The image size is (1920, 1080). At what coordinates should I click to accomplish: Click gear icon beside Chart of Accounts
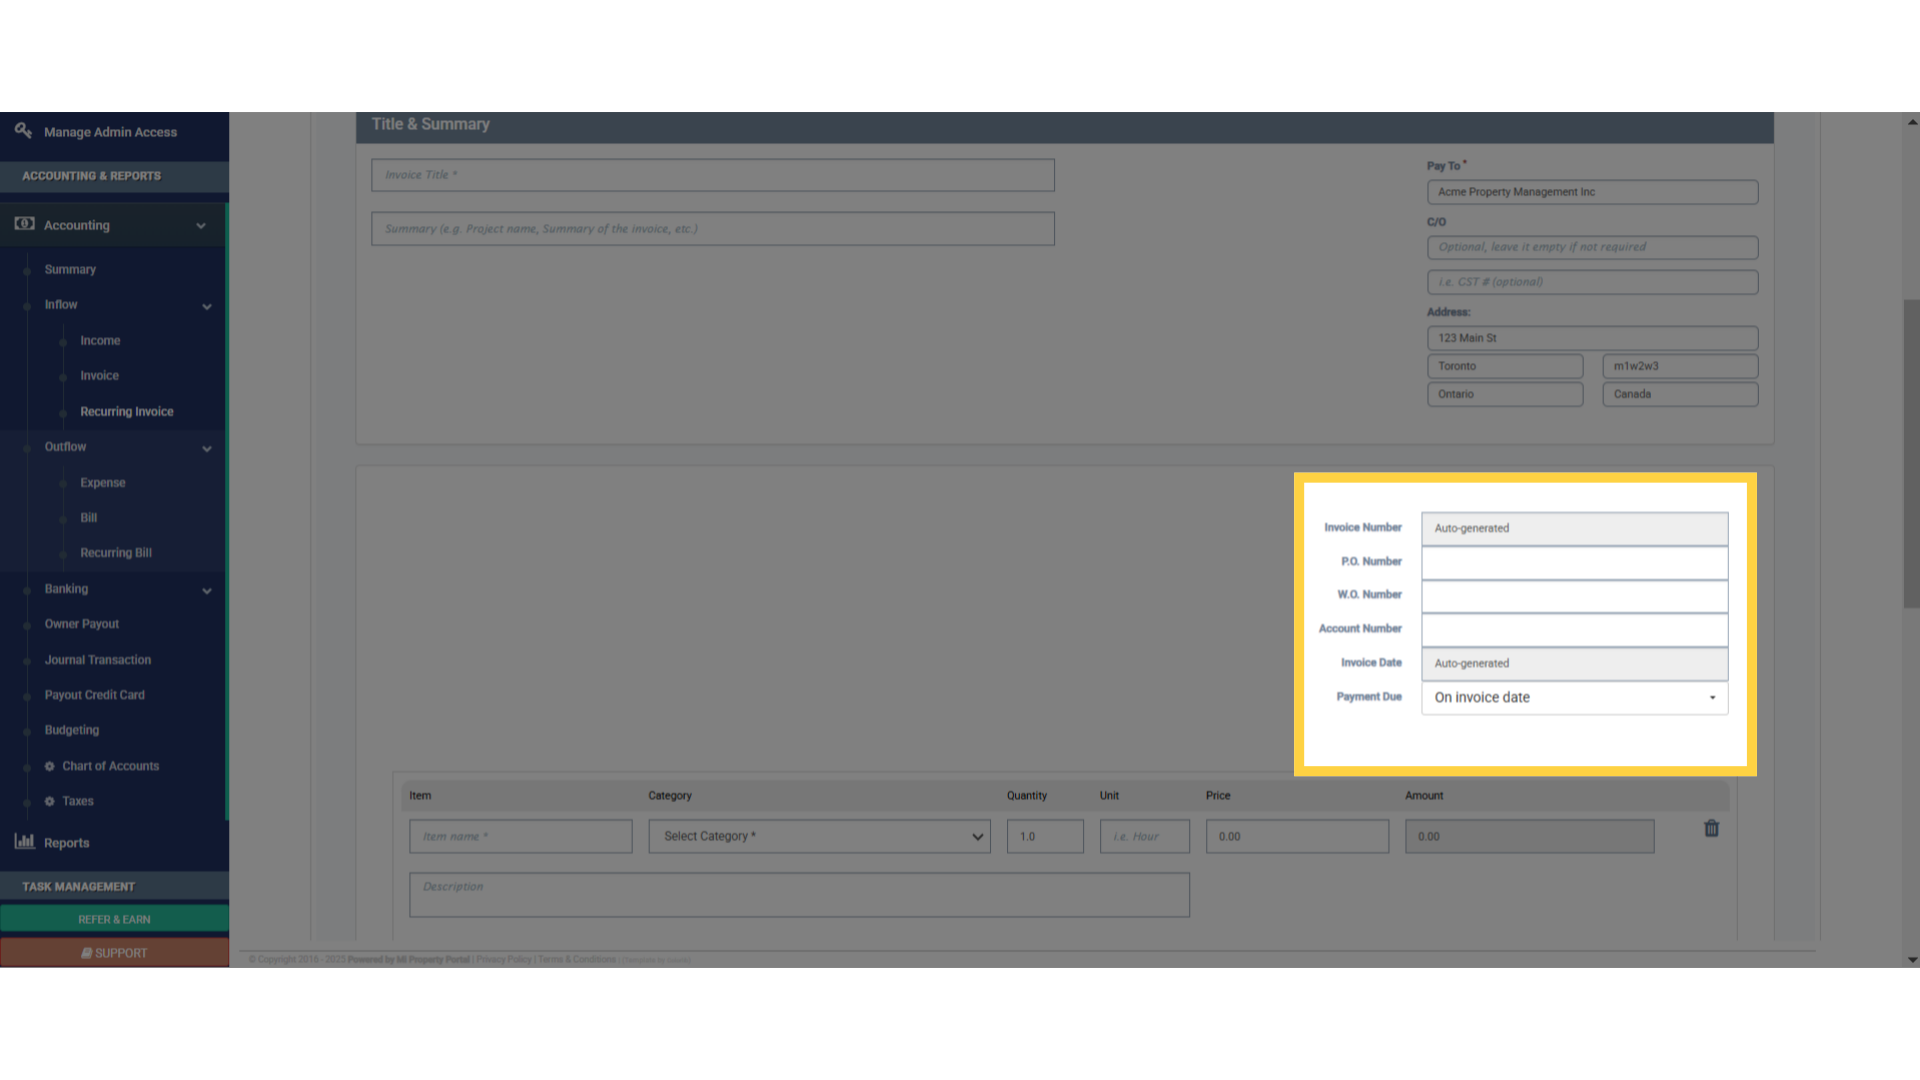(x=50, y=766)
